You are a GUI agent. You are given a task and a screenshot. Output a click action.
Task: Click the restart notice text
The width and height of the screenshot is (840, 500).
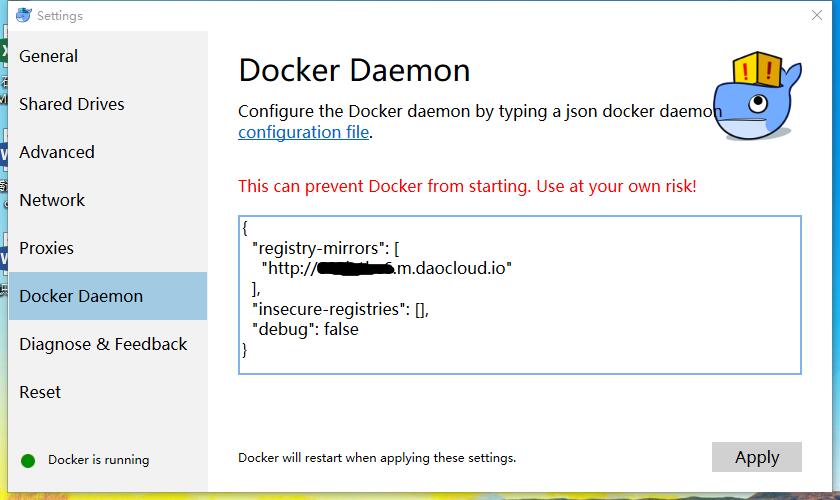point(377,458)
